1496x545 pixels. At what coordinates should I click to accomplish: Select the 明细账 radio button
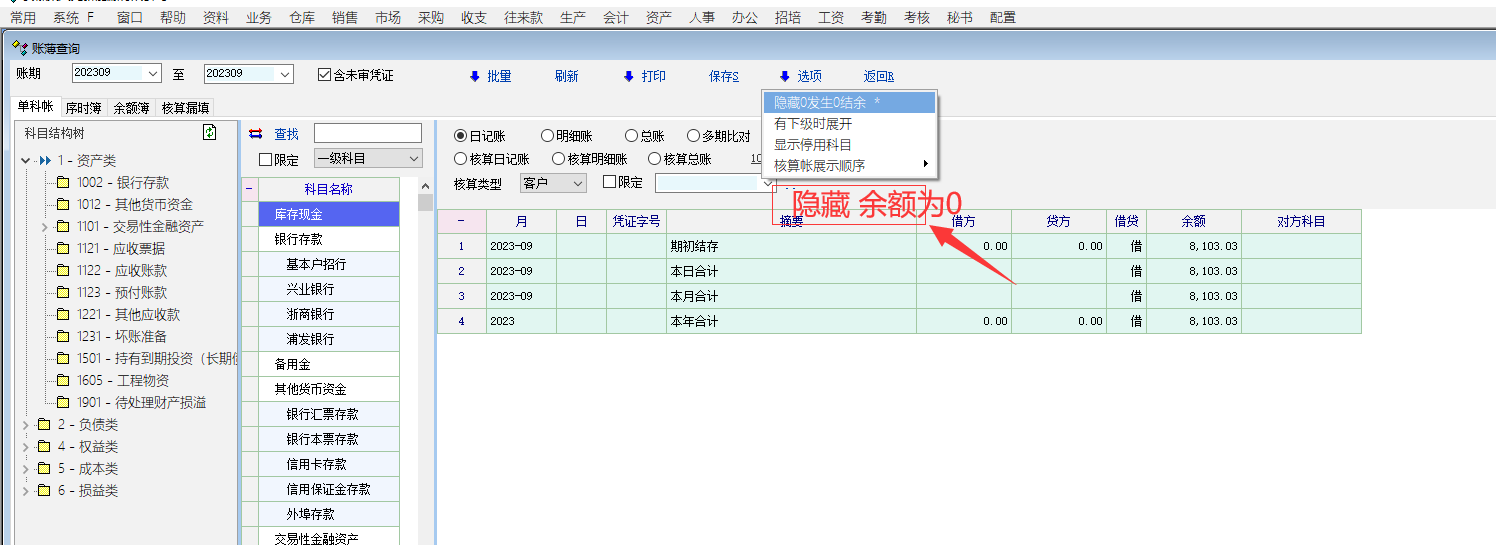click(x=547, y=136)
